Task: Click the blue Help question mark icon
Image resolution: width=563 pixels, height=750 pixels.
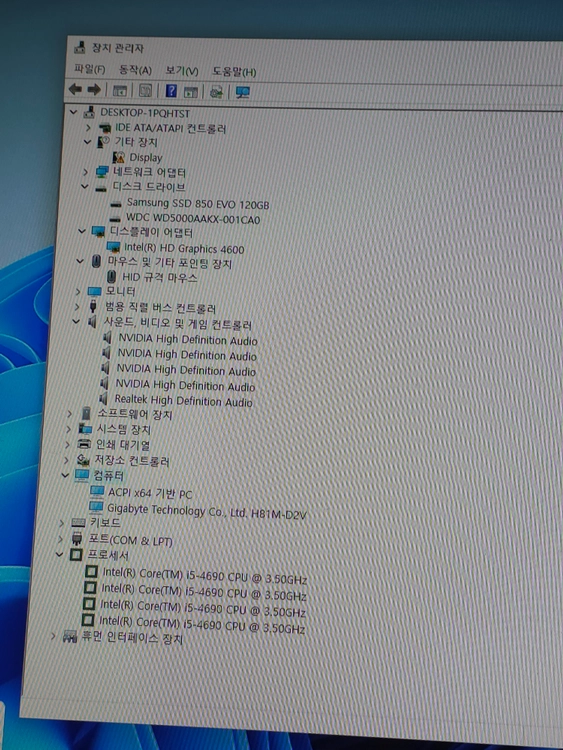Action: [171, 90]
